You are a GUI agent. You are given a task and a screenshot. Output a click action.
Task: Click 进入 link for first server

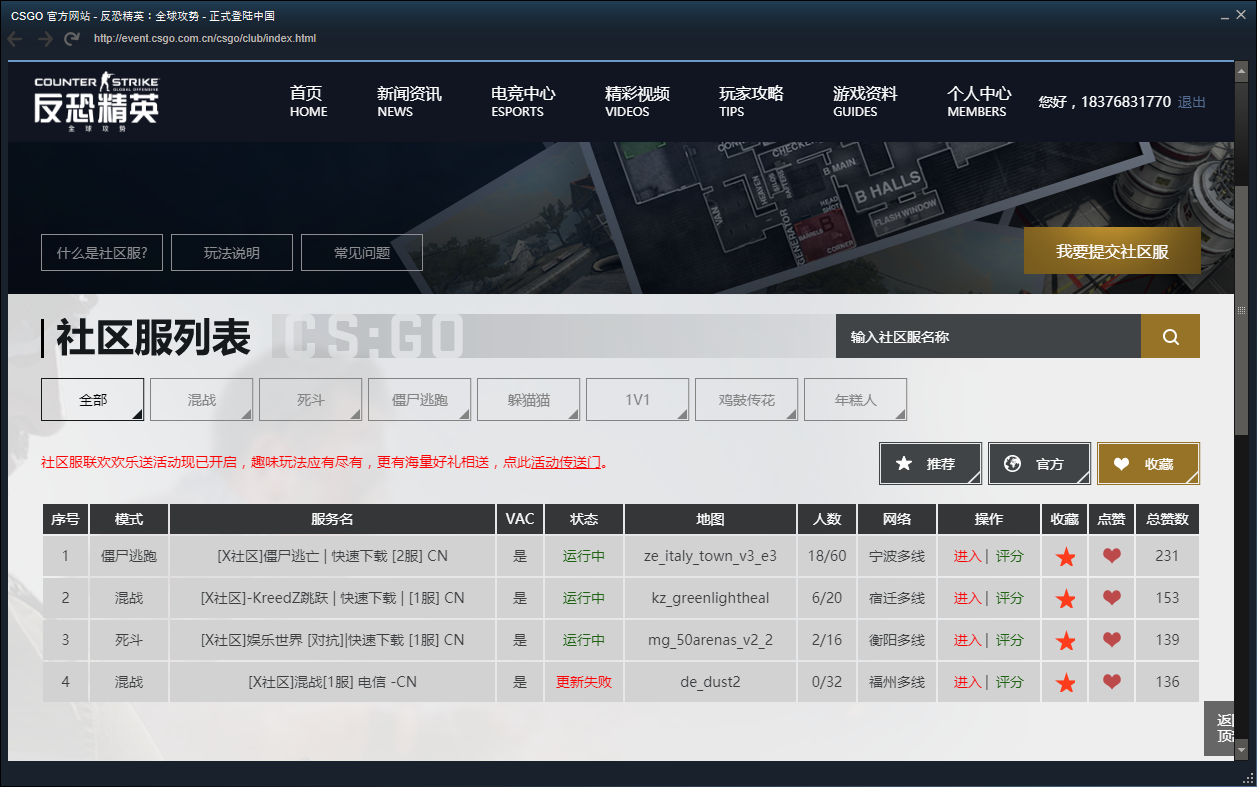[967, 556]
